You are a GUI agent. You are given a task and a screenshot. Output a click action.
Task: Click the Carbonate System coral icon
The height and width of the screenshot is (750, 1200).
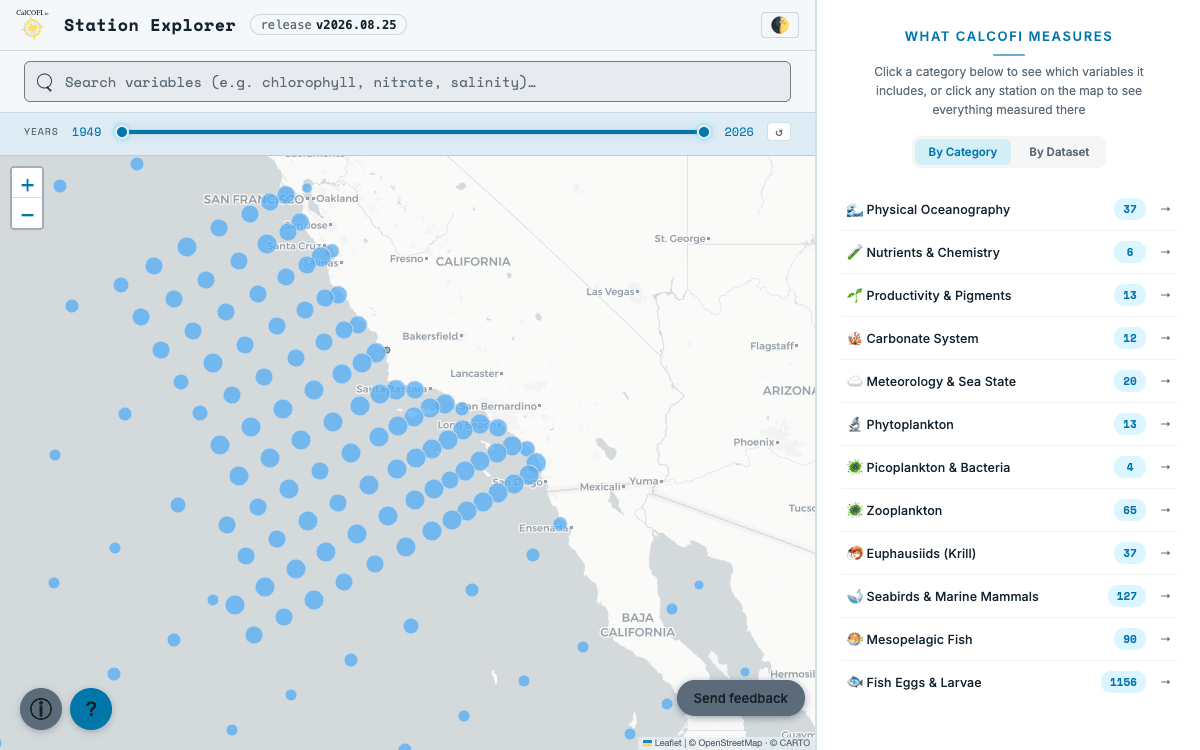[x=854, y=339]
